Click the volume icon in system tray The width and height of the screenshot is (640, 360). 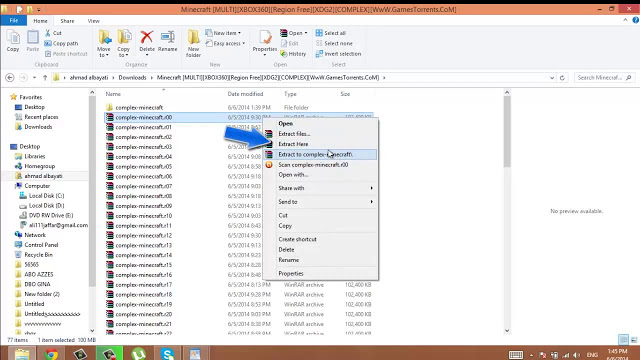576,355
